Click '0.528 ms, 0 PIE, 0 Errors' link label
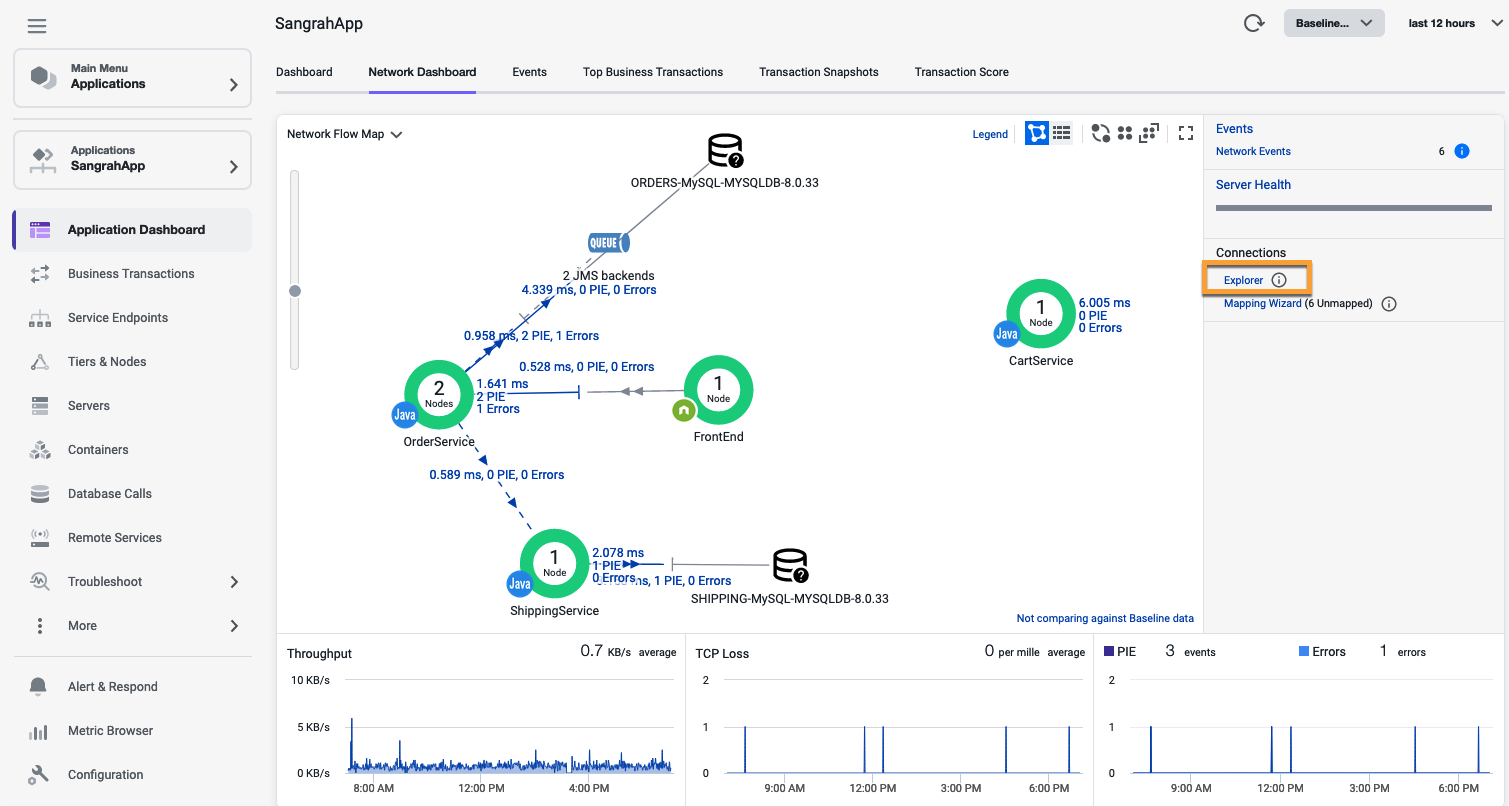 click(587, 367)
